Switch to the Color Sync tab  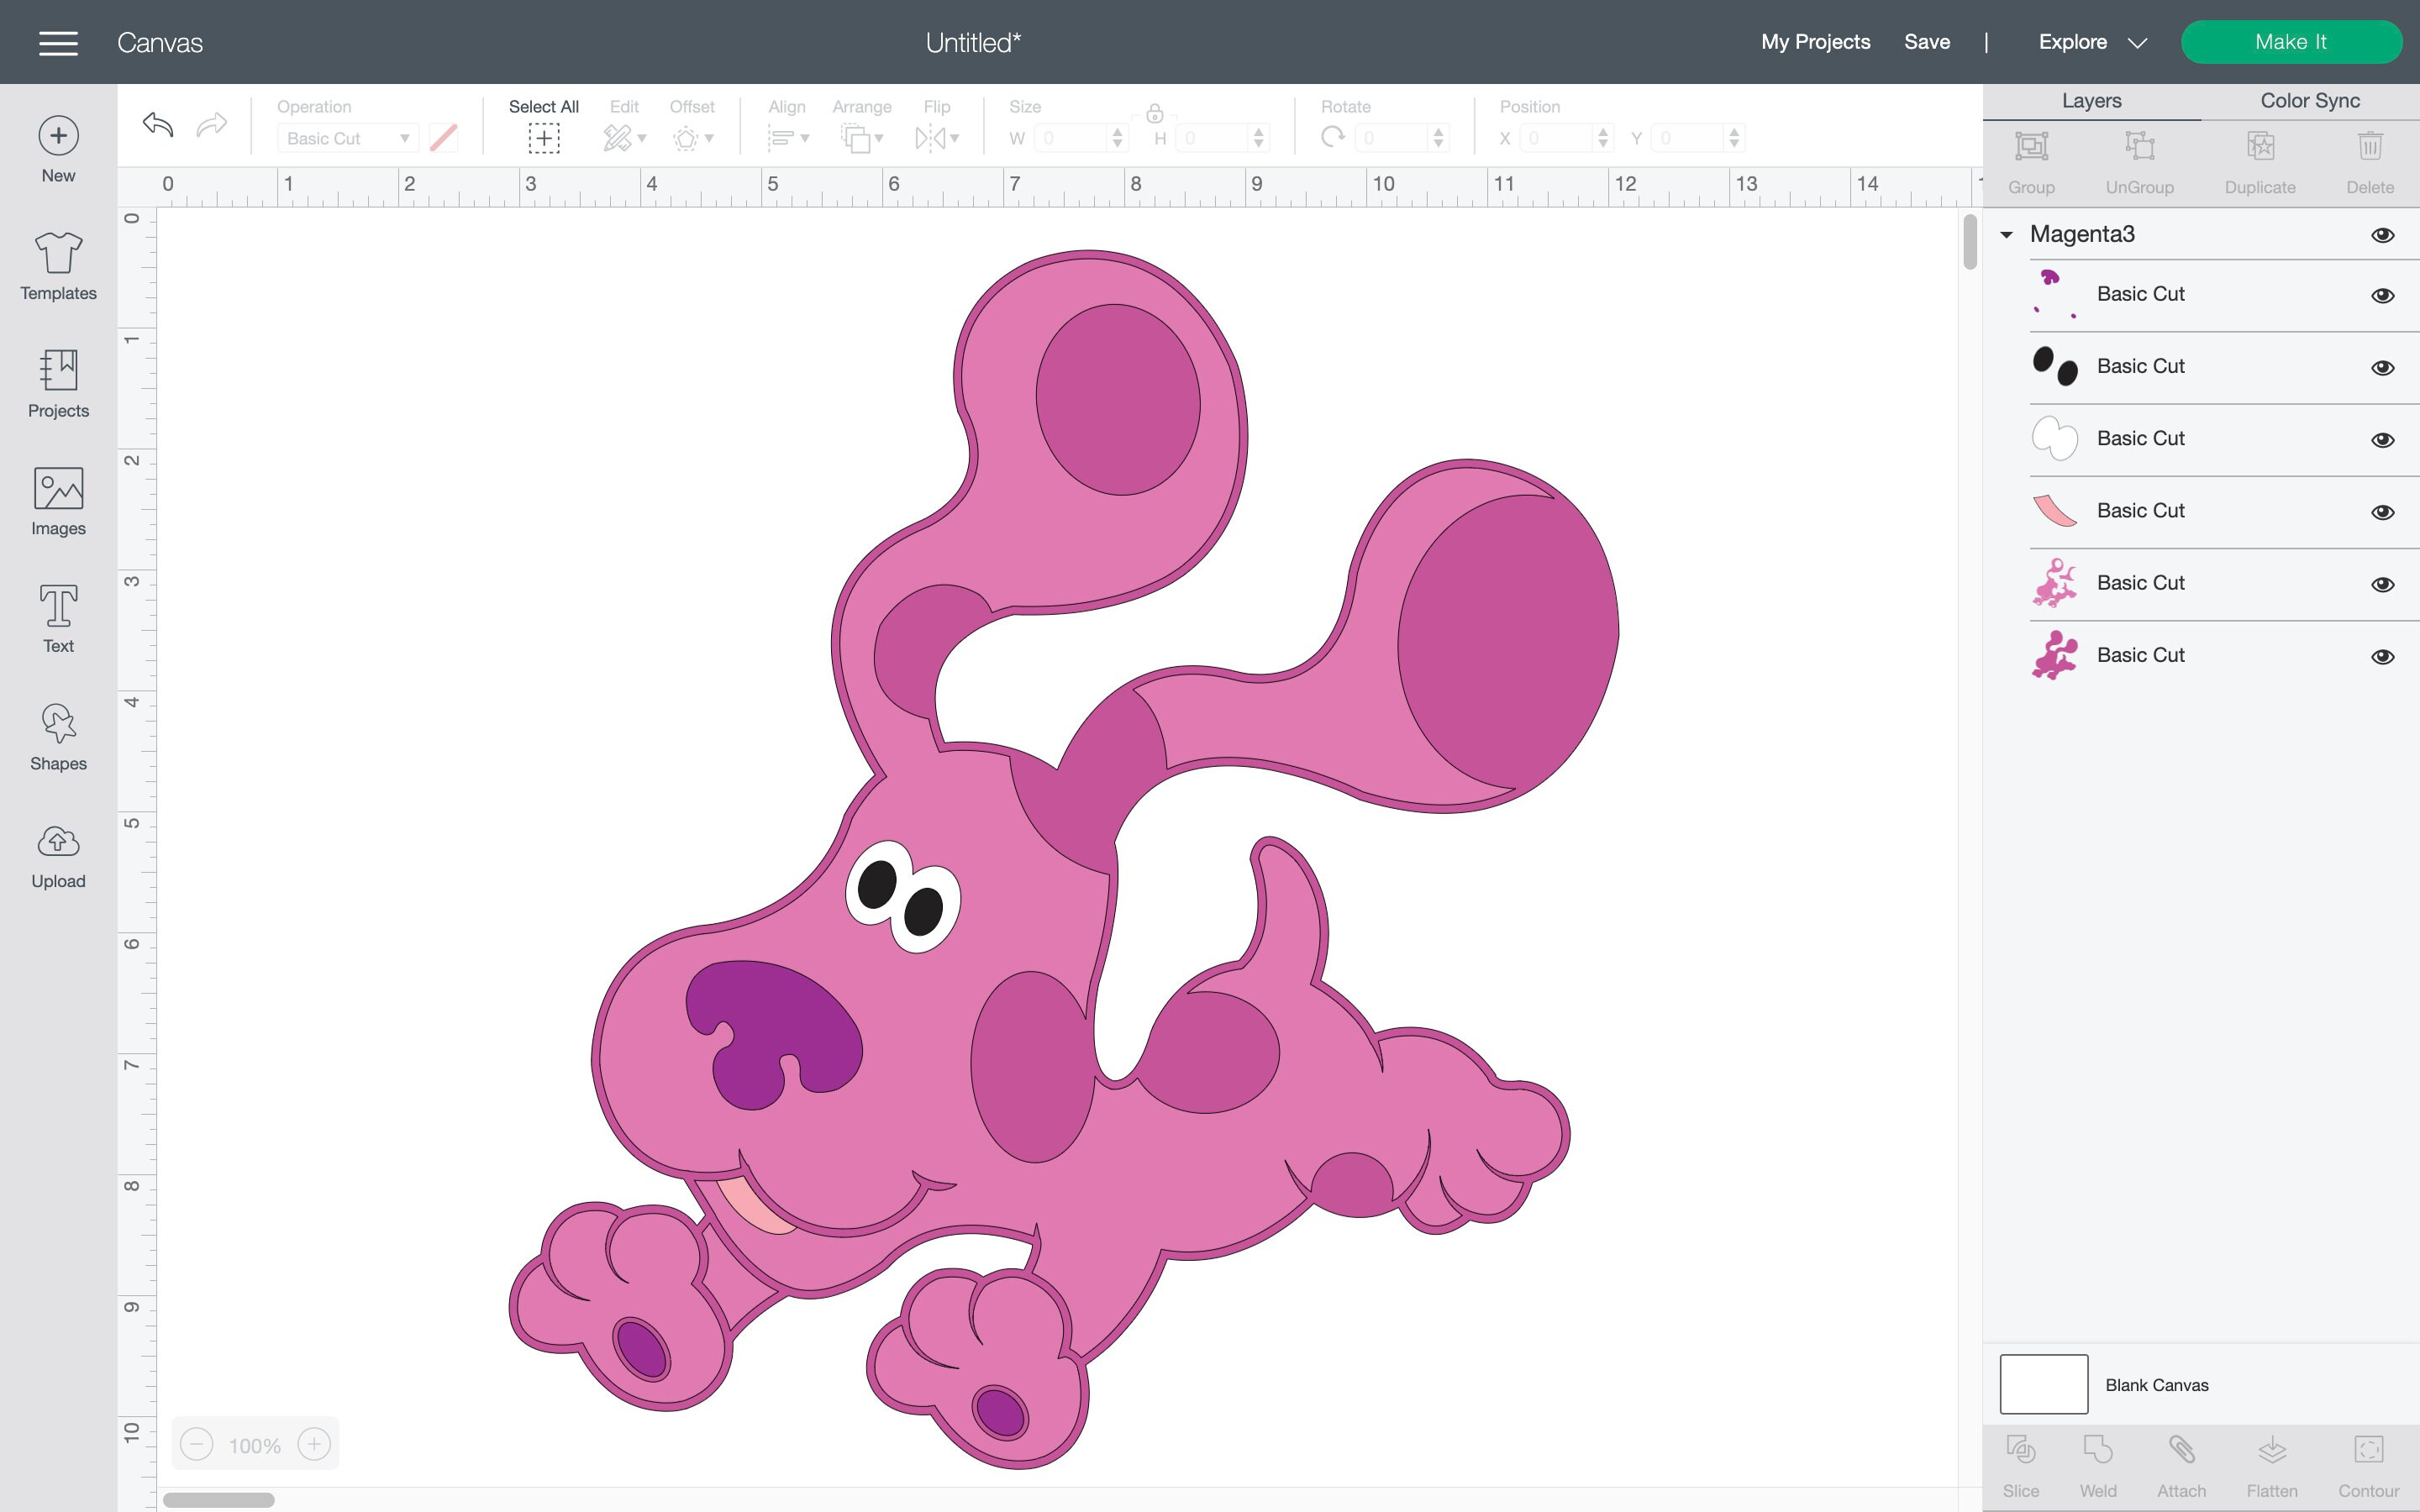click(2308, 100)
